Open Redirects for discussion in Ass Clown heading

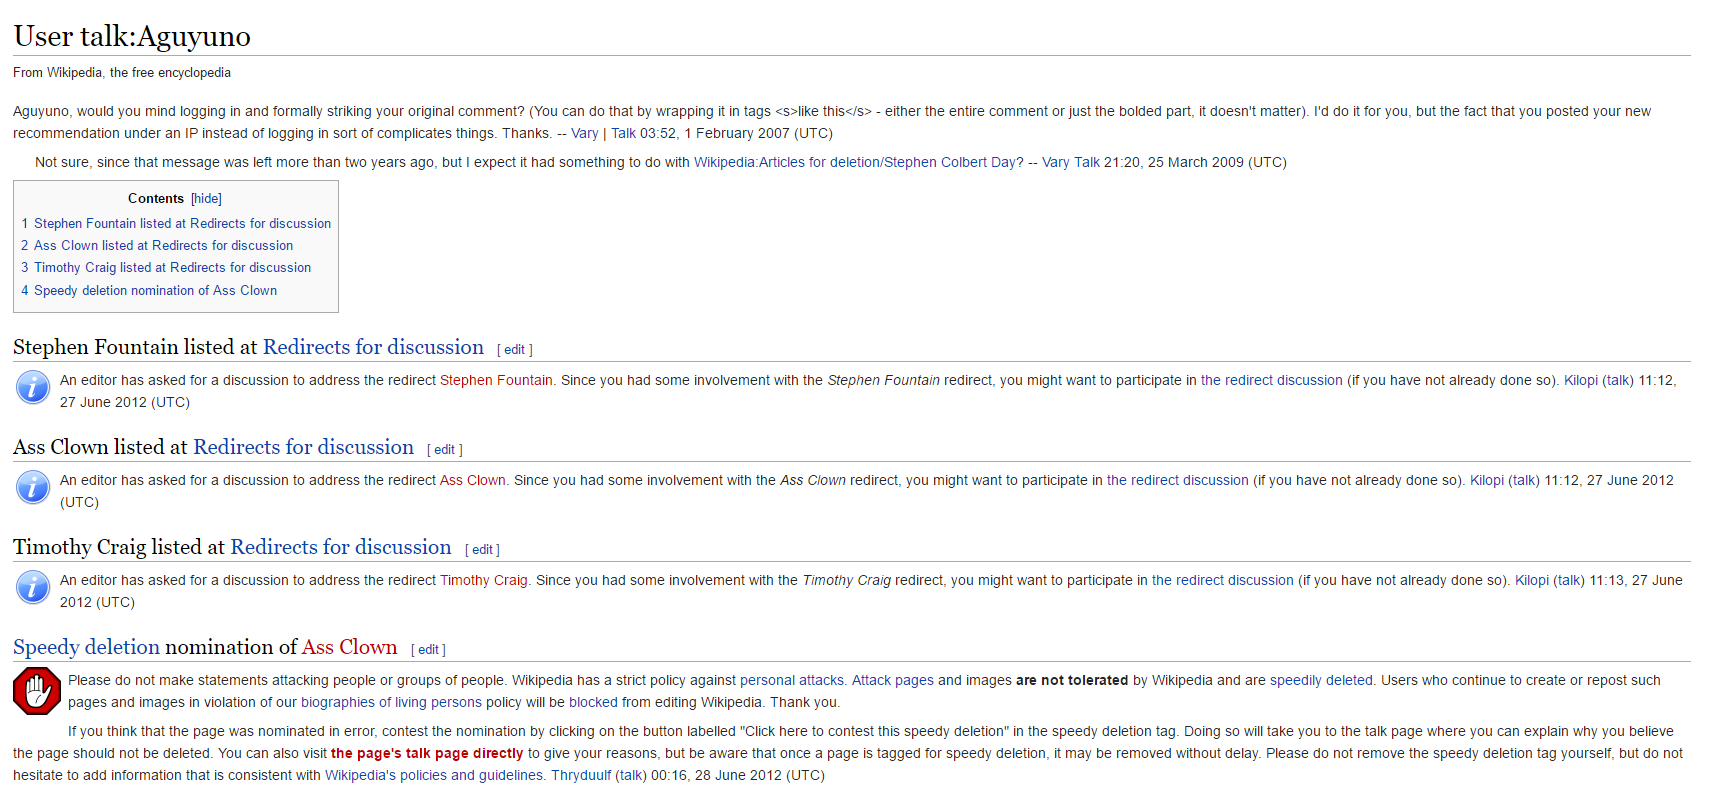pyautogui.click(x=303, y=447)
